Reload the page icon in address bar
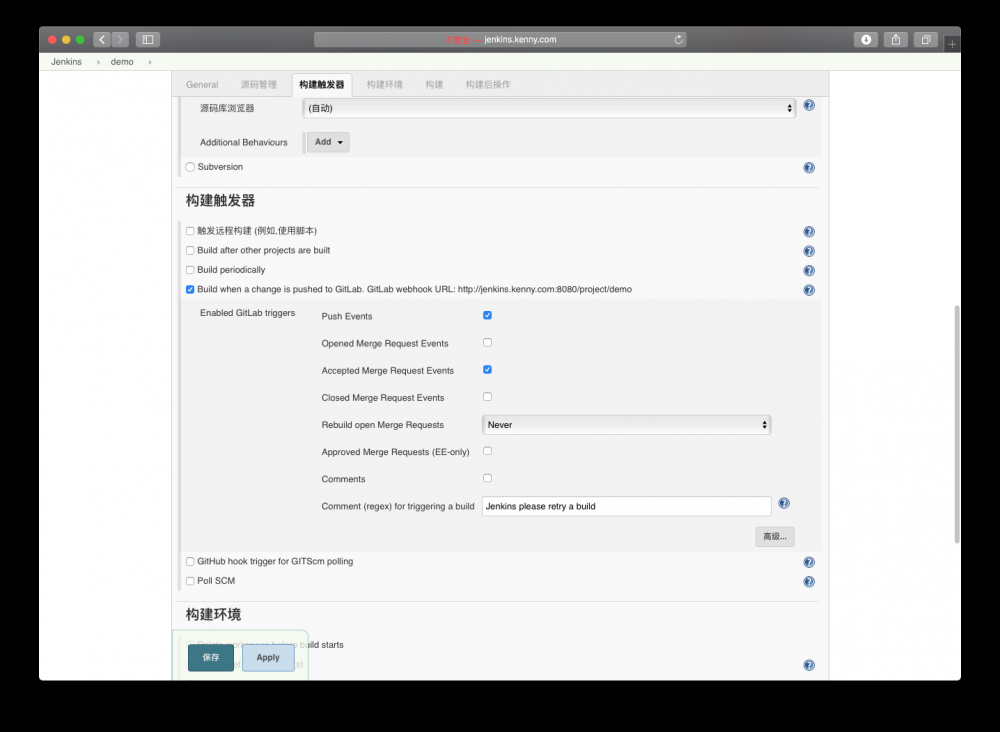Screen dimensions: 1000x732 678,40
